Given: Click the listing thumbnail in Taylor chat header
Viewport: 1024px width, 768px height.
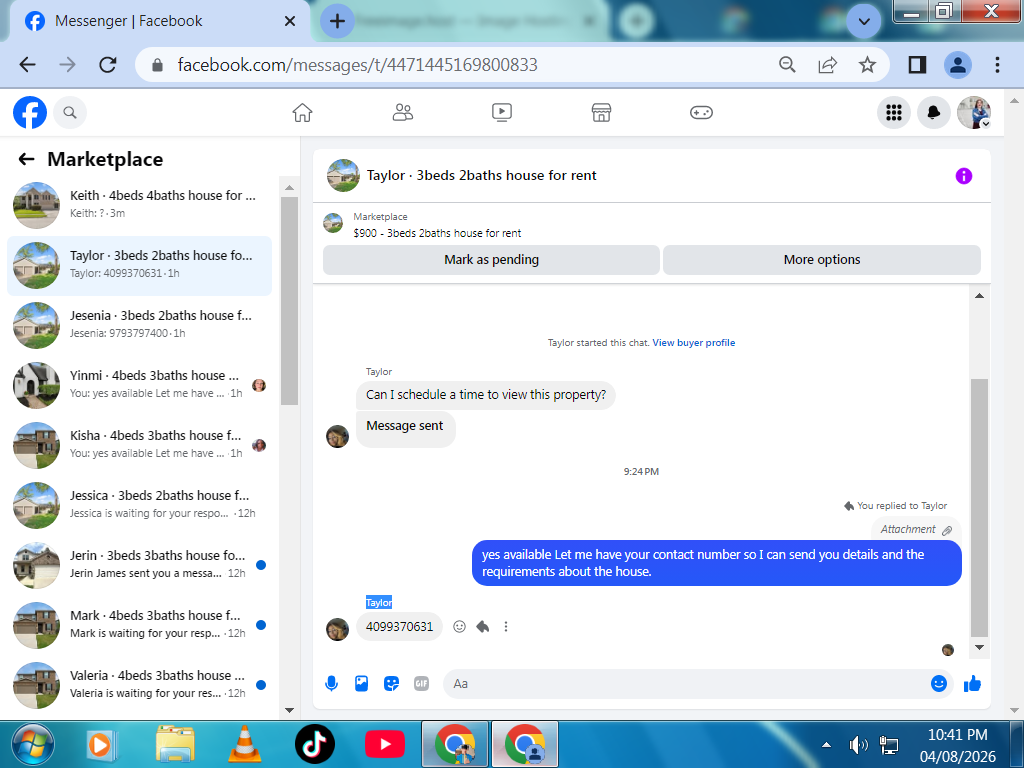Looking at the screenshot, I should click(344, 176).
